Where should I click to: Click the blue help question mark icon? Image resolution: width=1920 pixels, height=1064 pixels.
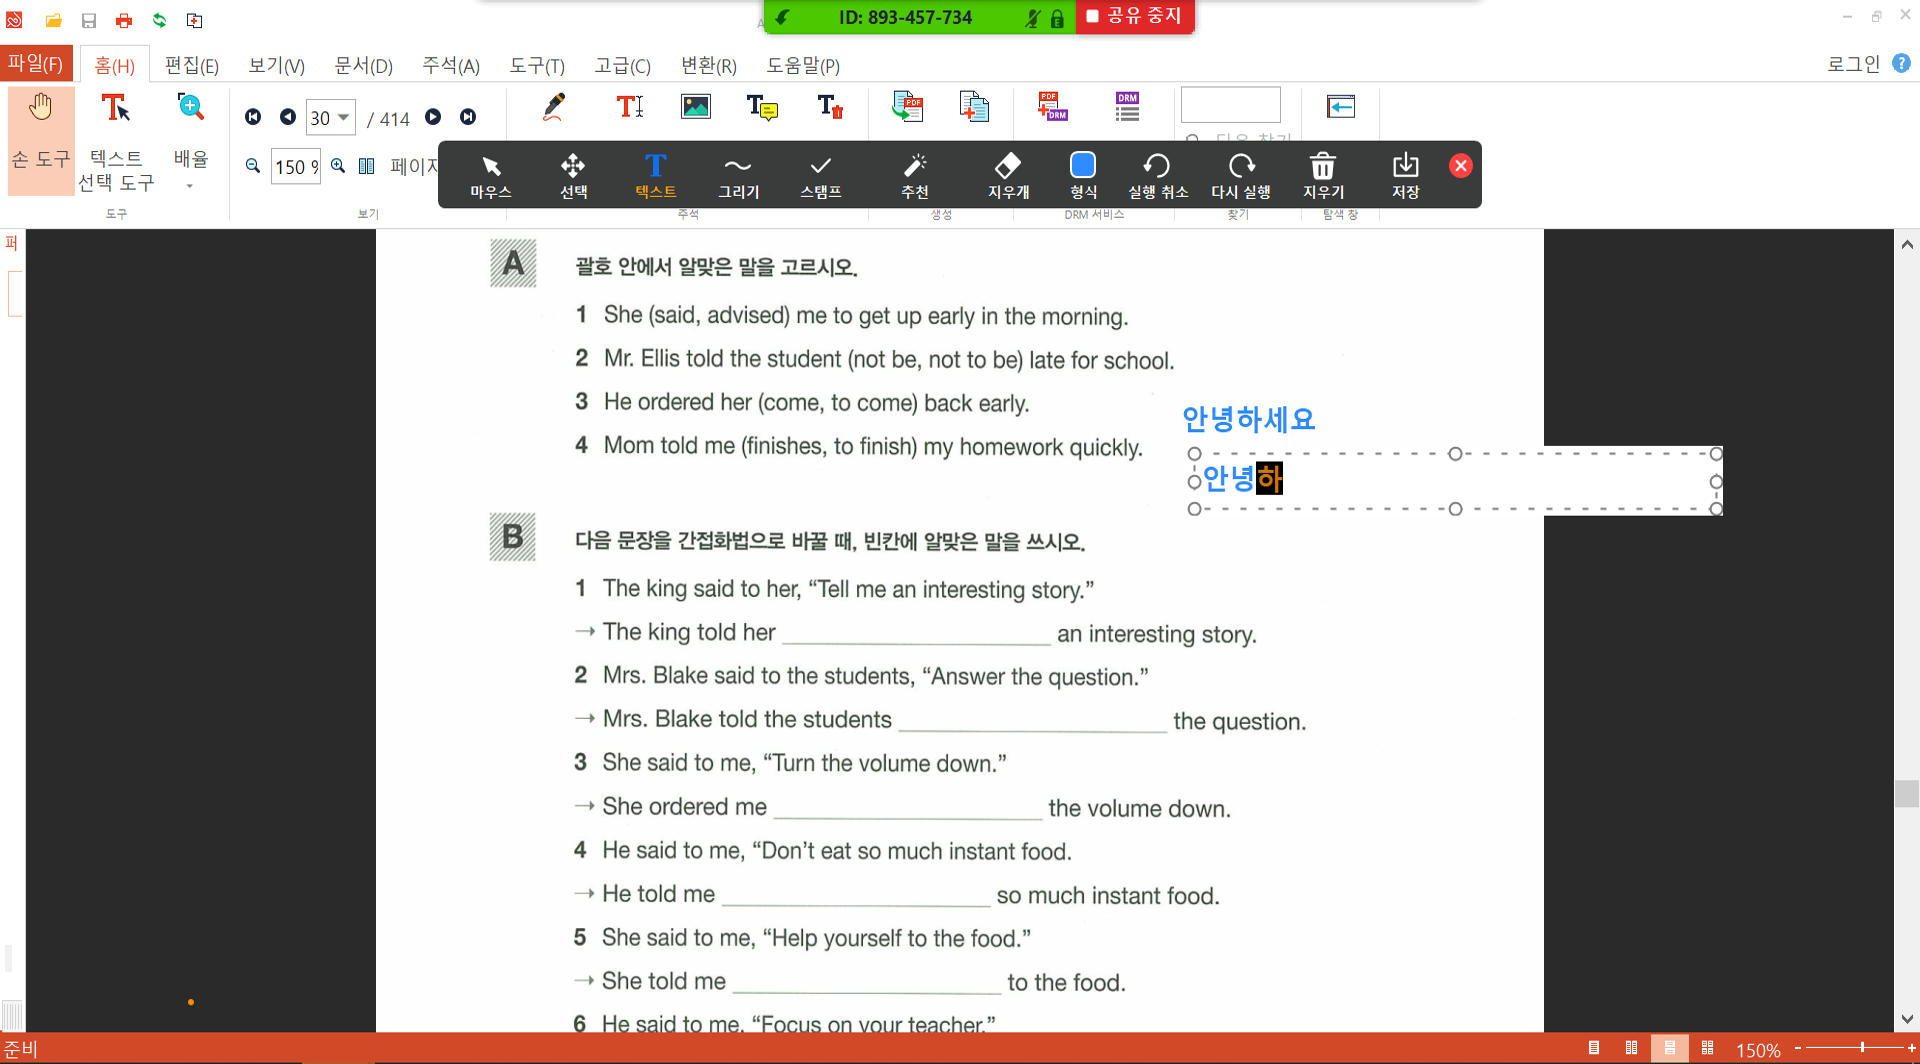(x=1902, y=63)
